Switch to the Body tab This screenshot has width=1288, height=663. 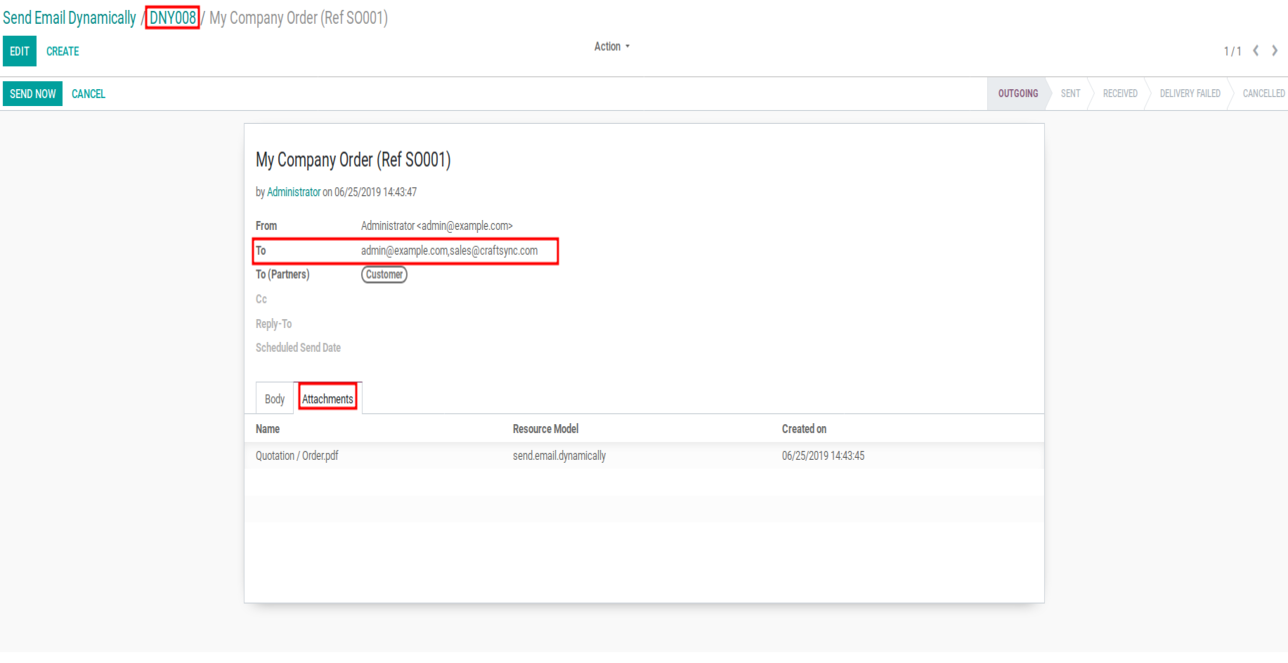point(274,399)
